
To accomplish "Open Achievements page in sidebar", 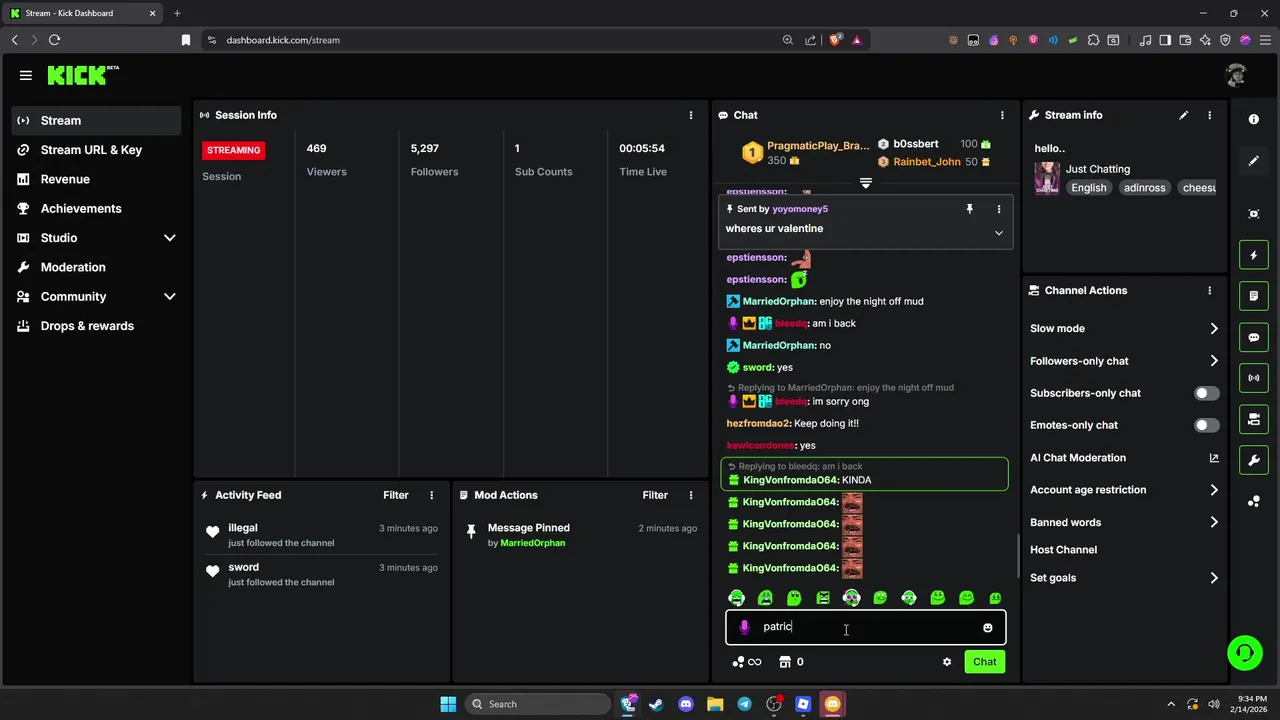I will click(96, 209).
